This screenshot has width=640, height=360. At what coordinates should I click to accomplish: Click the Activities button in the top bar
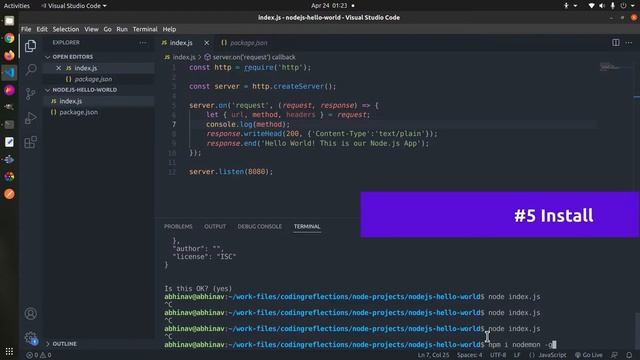click(17, 6)
